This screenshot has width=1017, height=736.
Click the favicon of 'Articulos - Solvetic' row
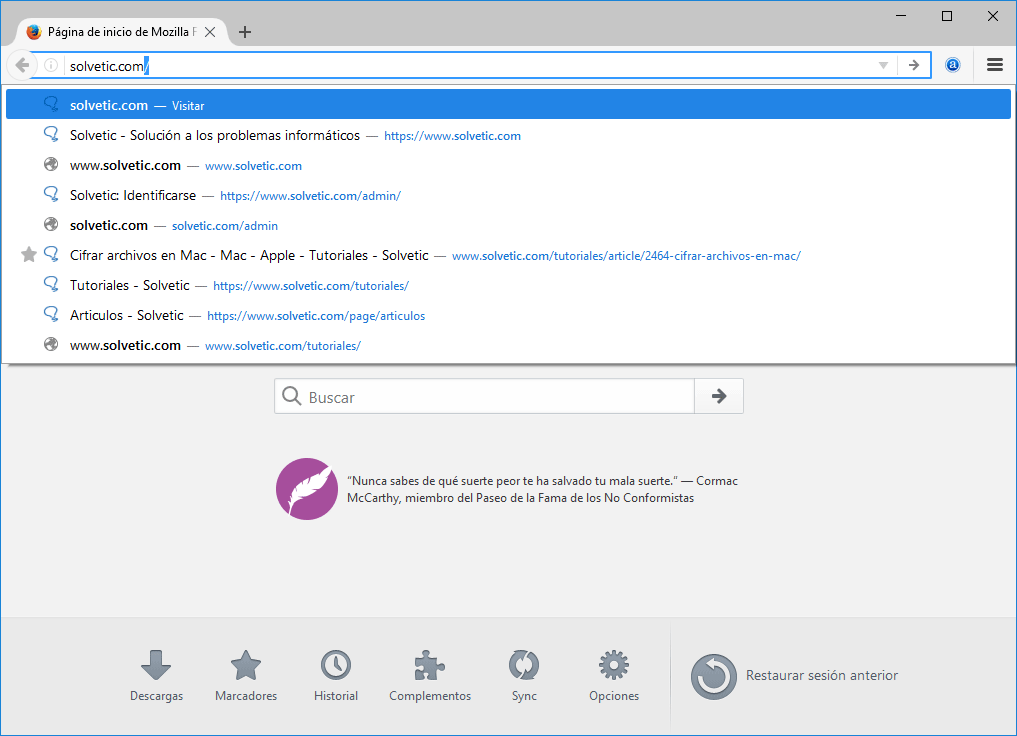coord(51,314)
